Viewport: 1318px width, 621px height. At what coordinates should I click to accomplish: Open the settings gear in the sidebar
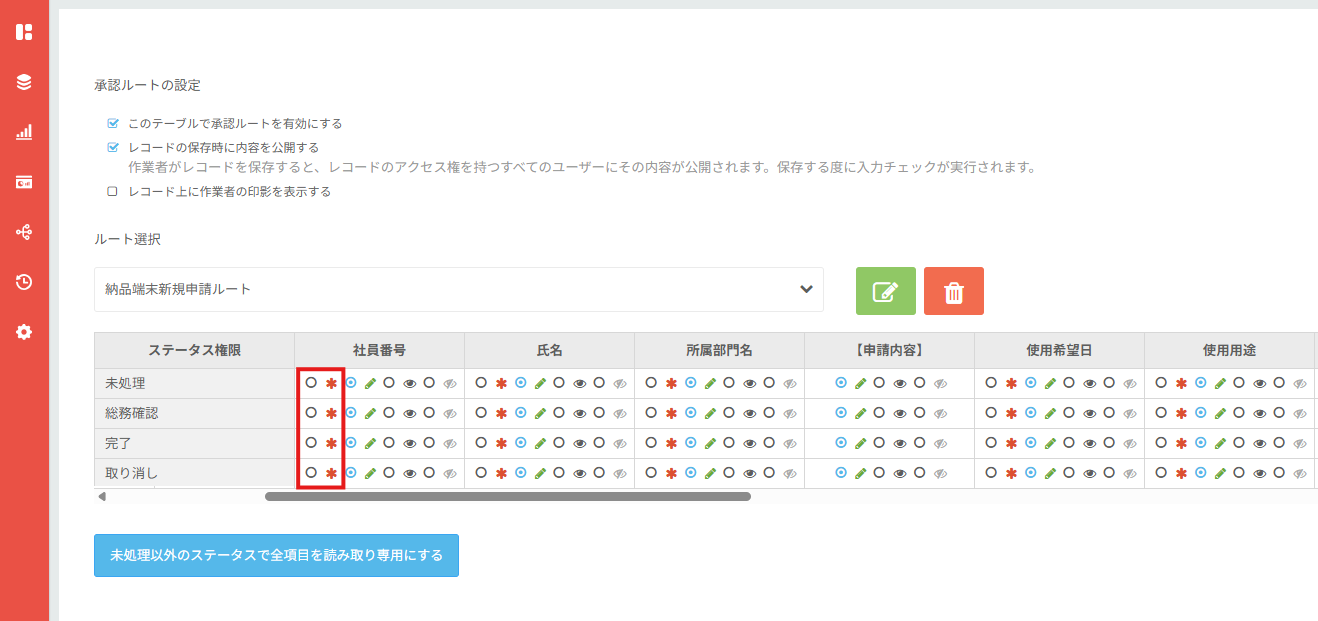click(x=24, y=332)
